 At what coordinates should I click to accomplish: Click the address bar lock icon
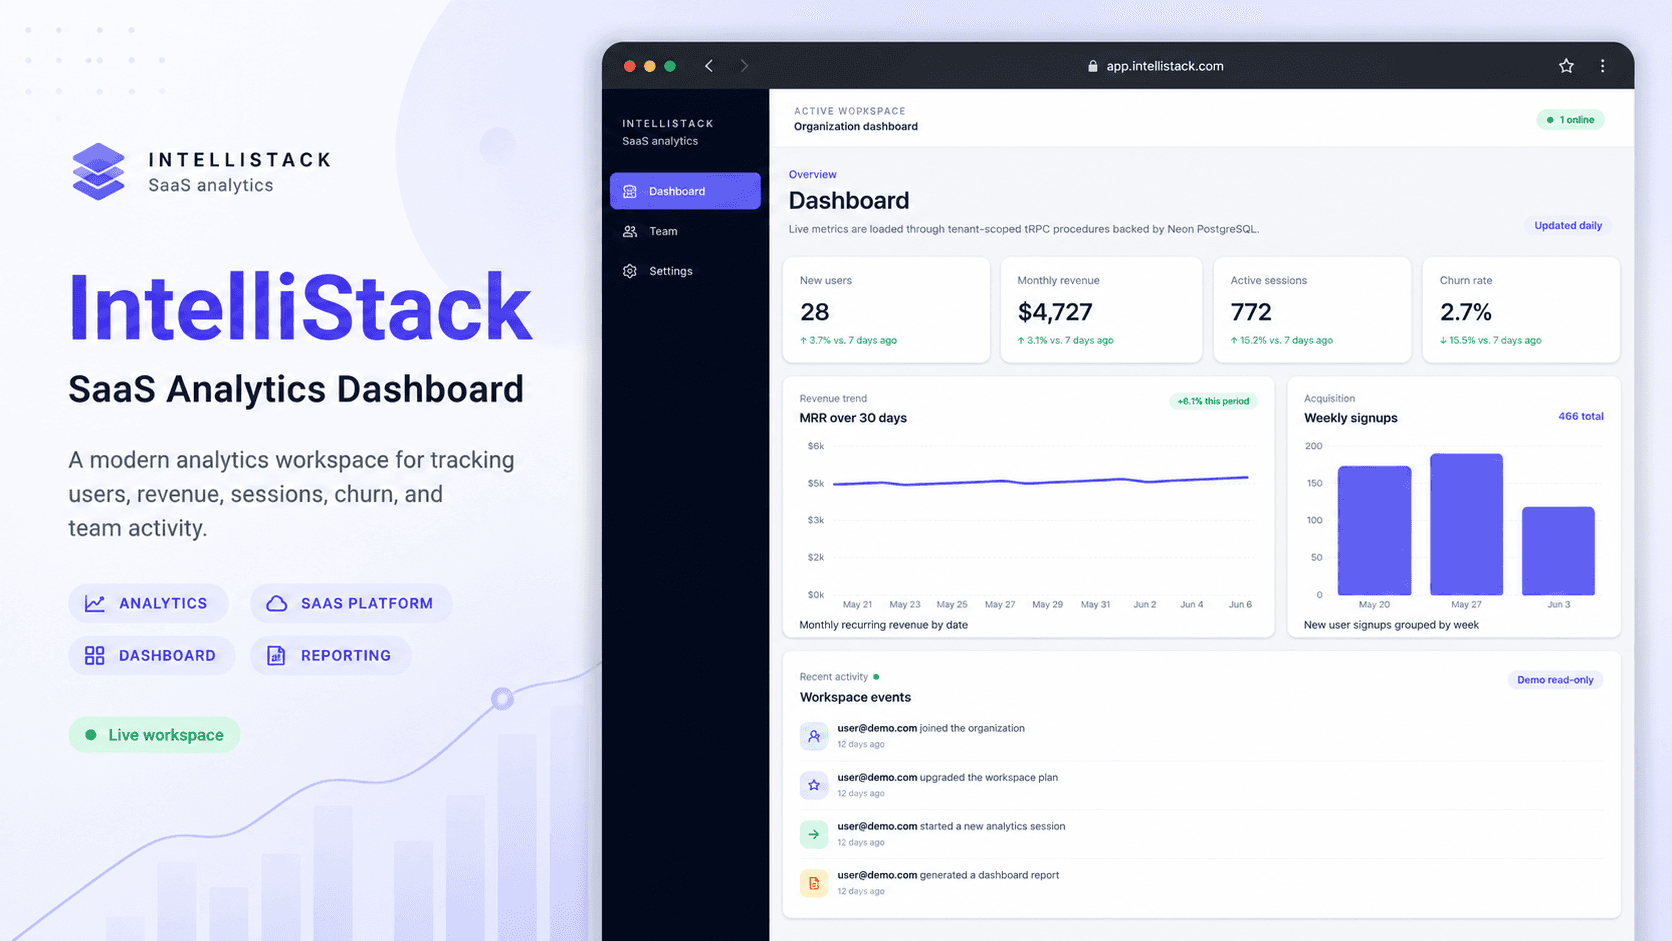tap(1093, 66)
